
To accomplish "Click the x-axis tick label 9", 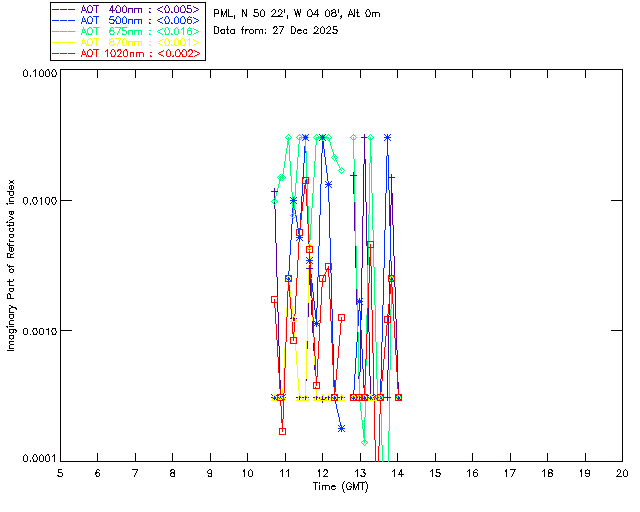I will click(x=210, y=473).
